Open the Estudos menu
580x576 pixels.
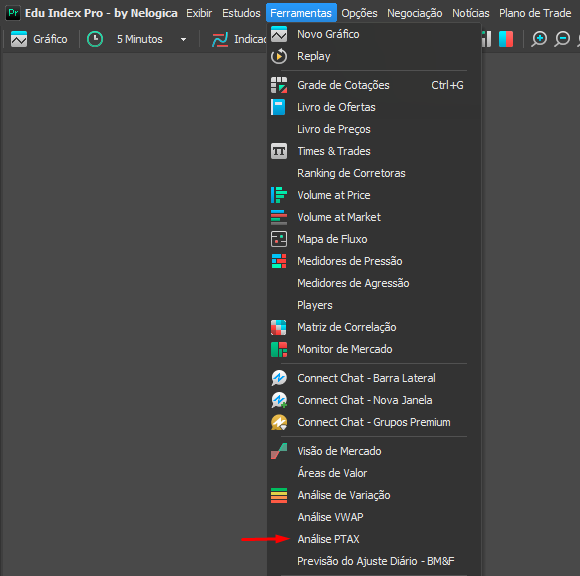click(x=241, y=13)
